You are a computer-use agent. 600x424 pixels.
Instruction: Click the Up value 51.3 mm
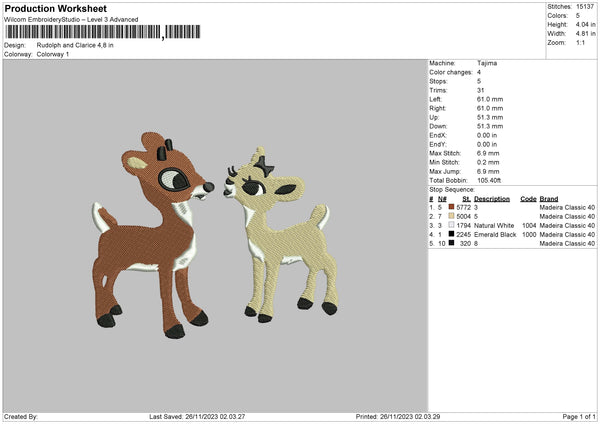(490, 117)
